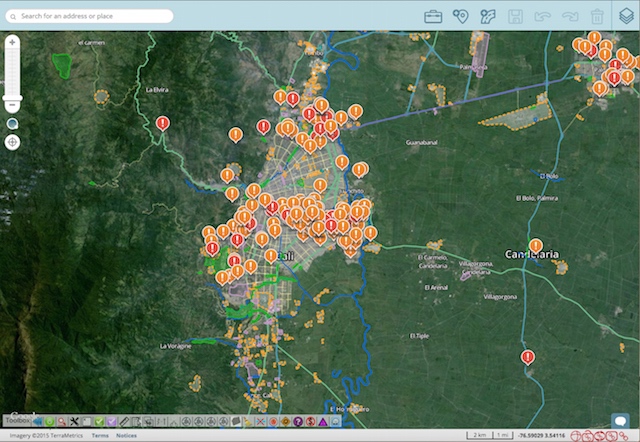This screenshot has height=442, width=640.
Task: Click the purple checkmark Toolbox icon
Action: pos(111,422)
